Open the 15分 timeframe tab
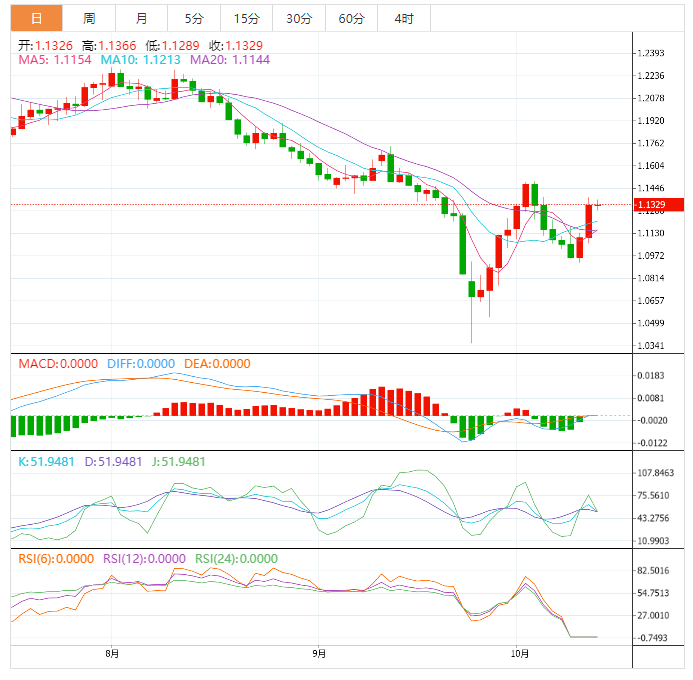 247,19
